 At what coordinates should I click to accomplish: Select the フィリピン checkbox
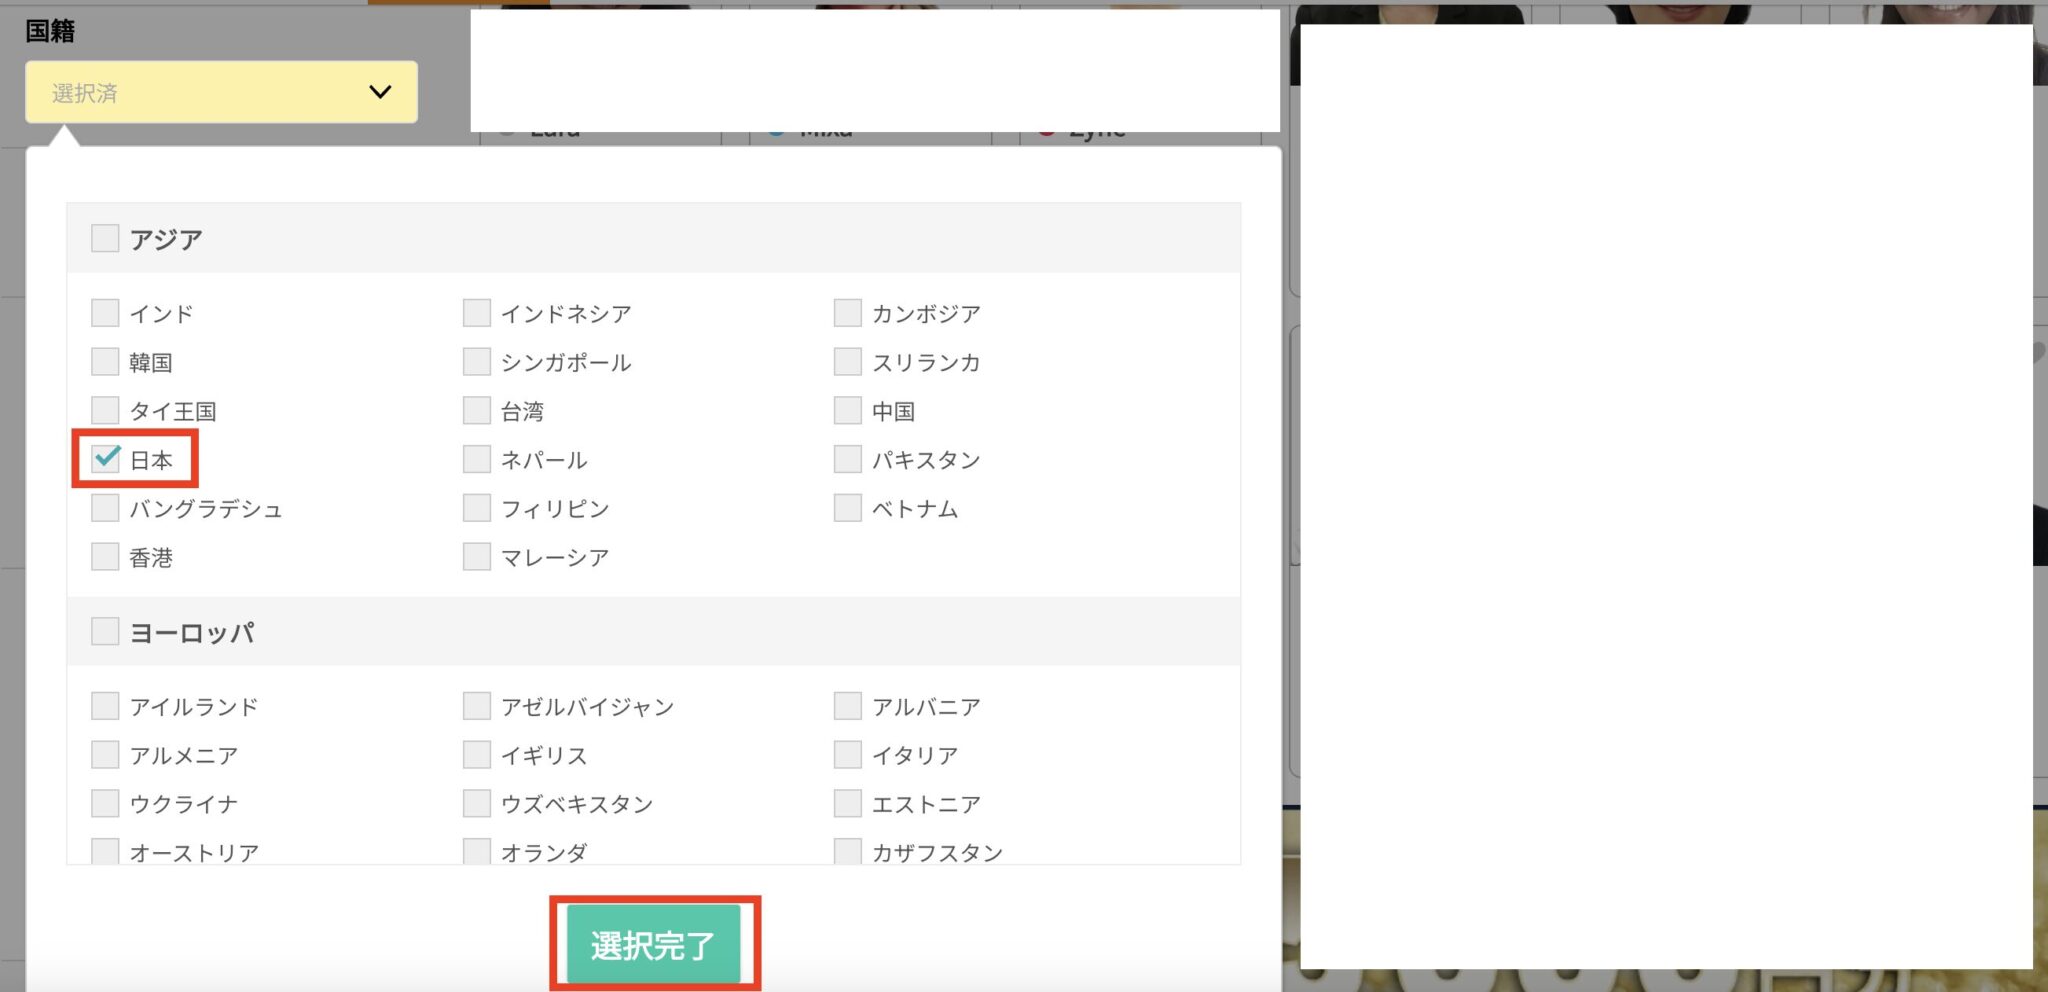[477, 508]
